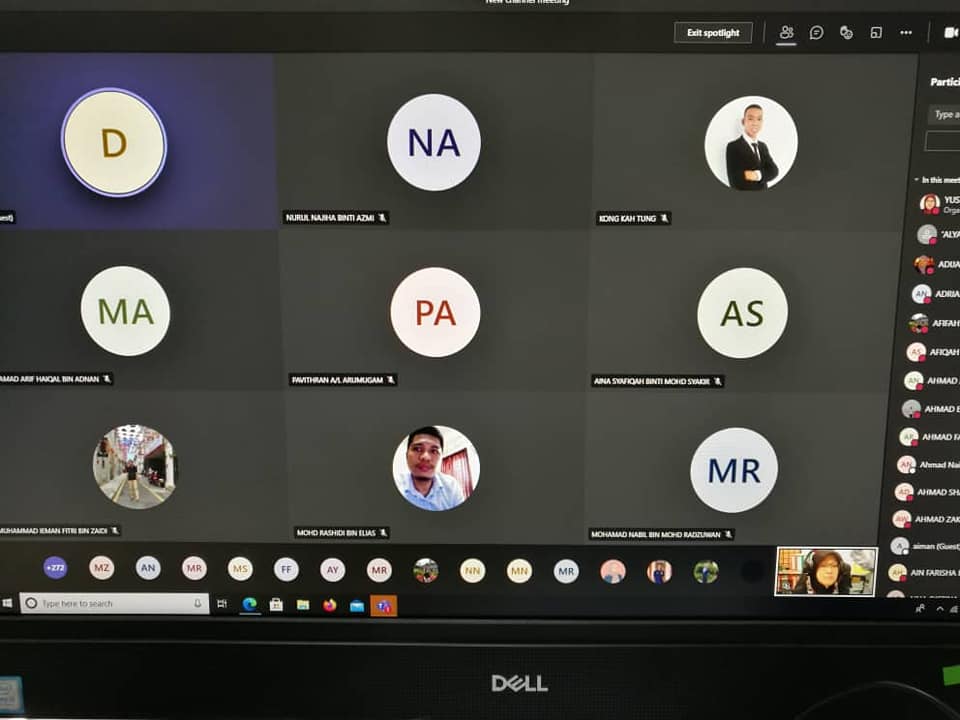The image size is (960, 720).
Task: Click the share content icon in toolbar
Action: tap(876, 32)
